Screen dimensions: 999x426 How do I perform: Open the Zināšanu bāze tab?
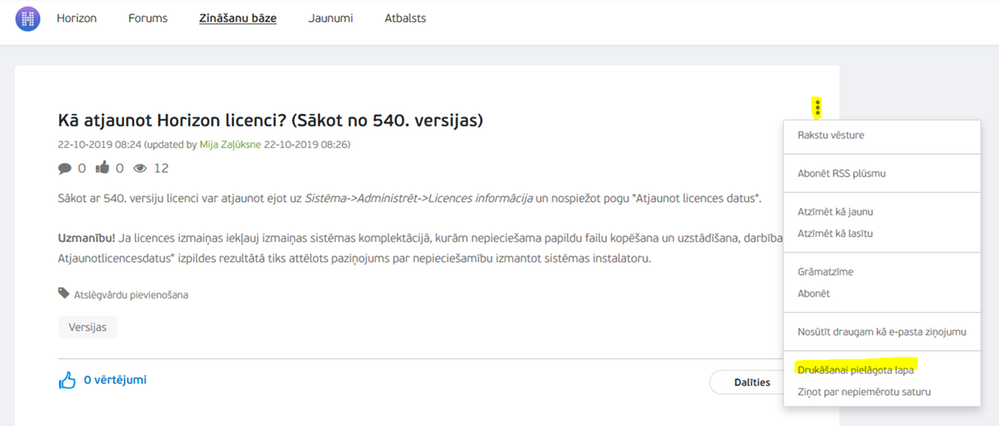(238, 18)
